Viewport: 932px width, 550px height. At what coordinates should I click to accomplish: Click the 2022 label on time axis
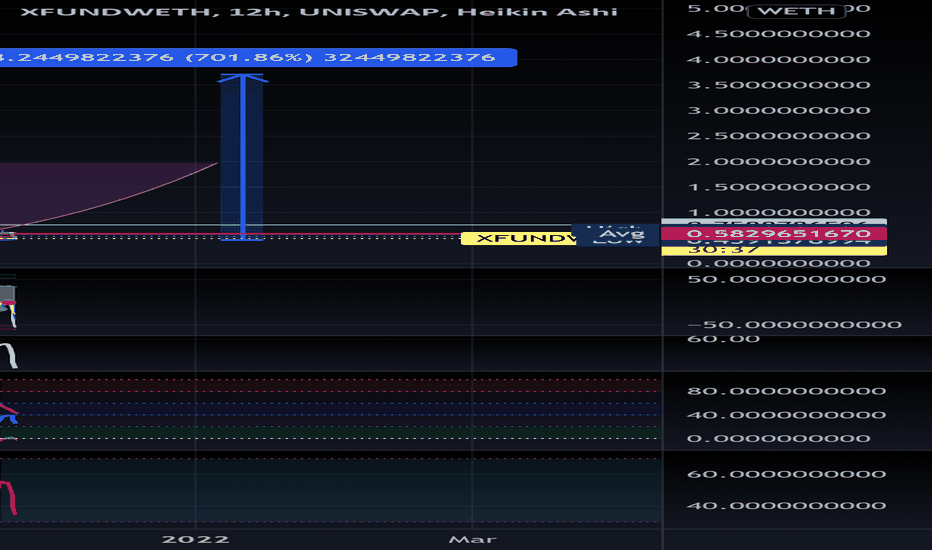[196, 539]
